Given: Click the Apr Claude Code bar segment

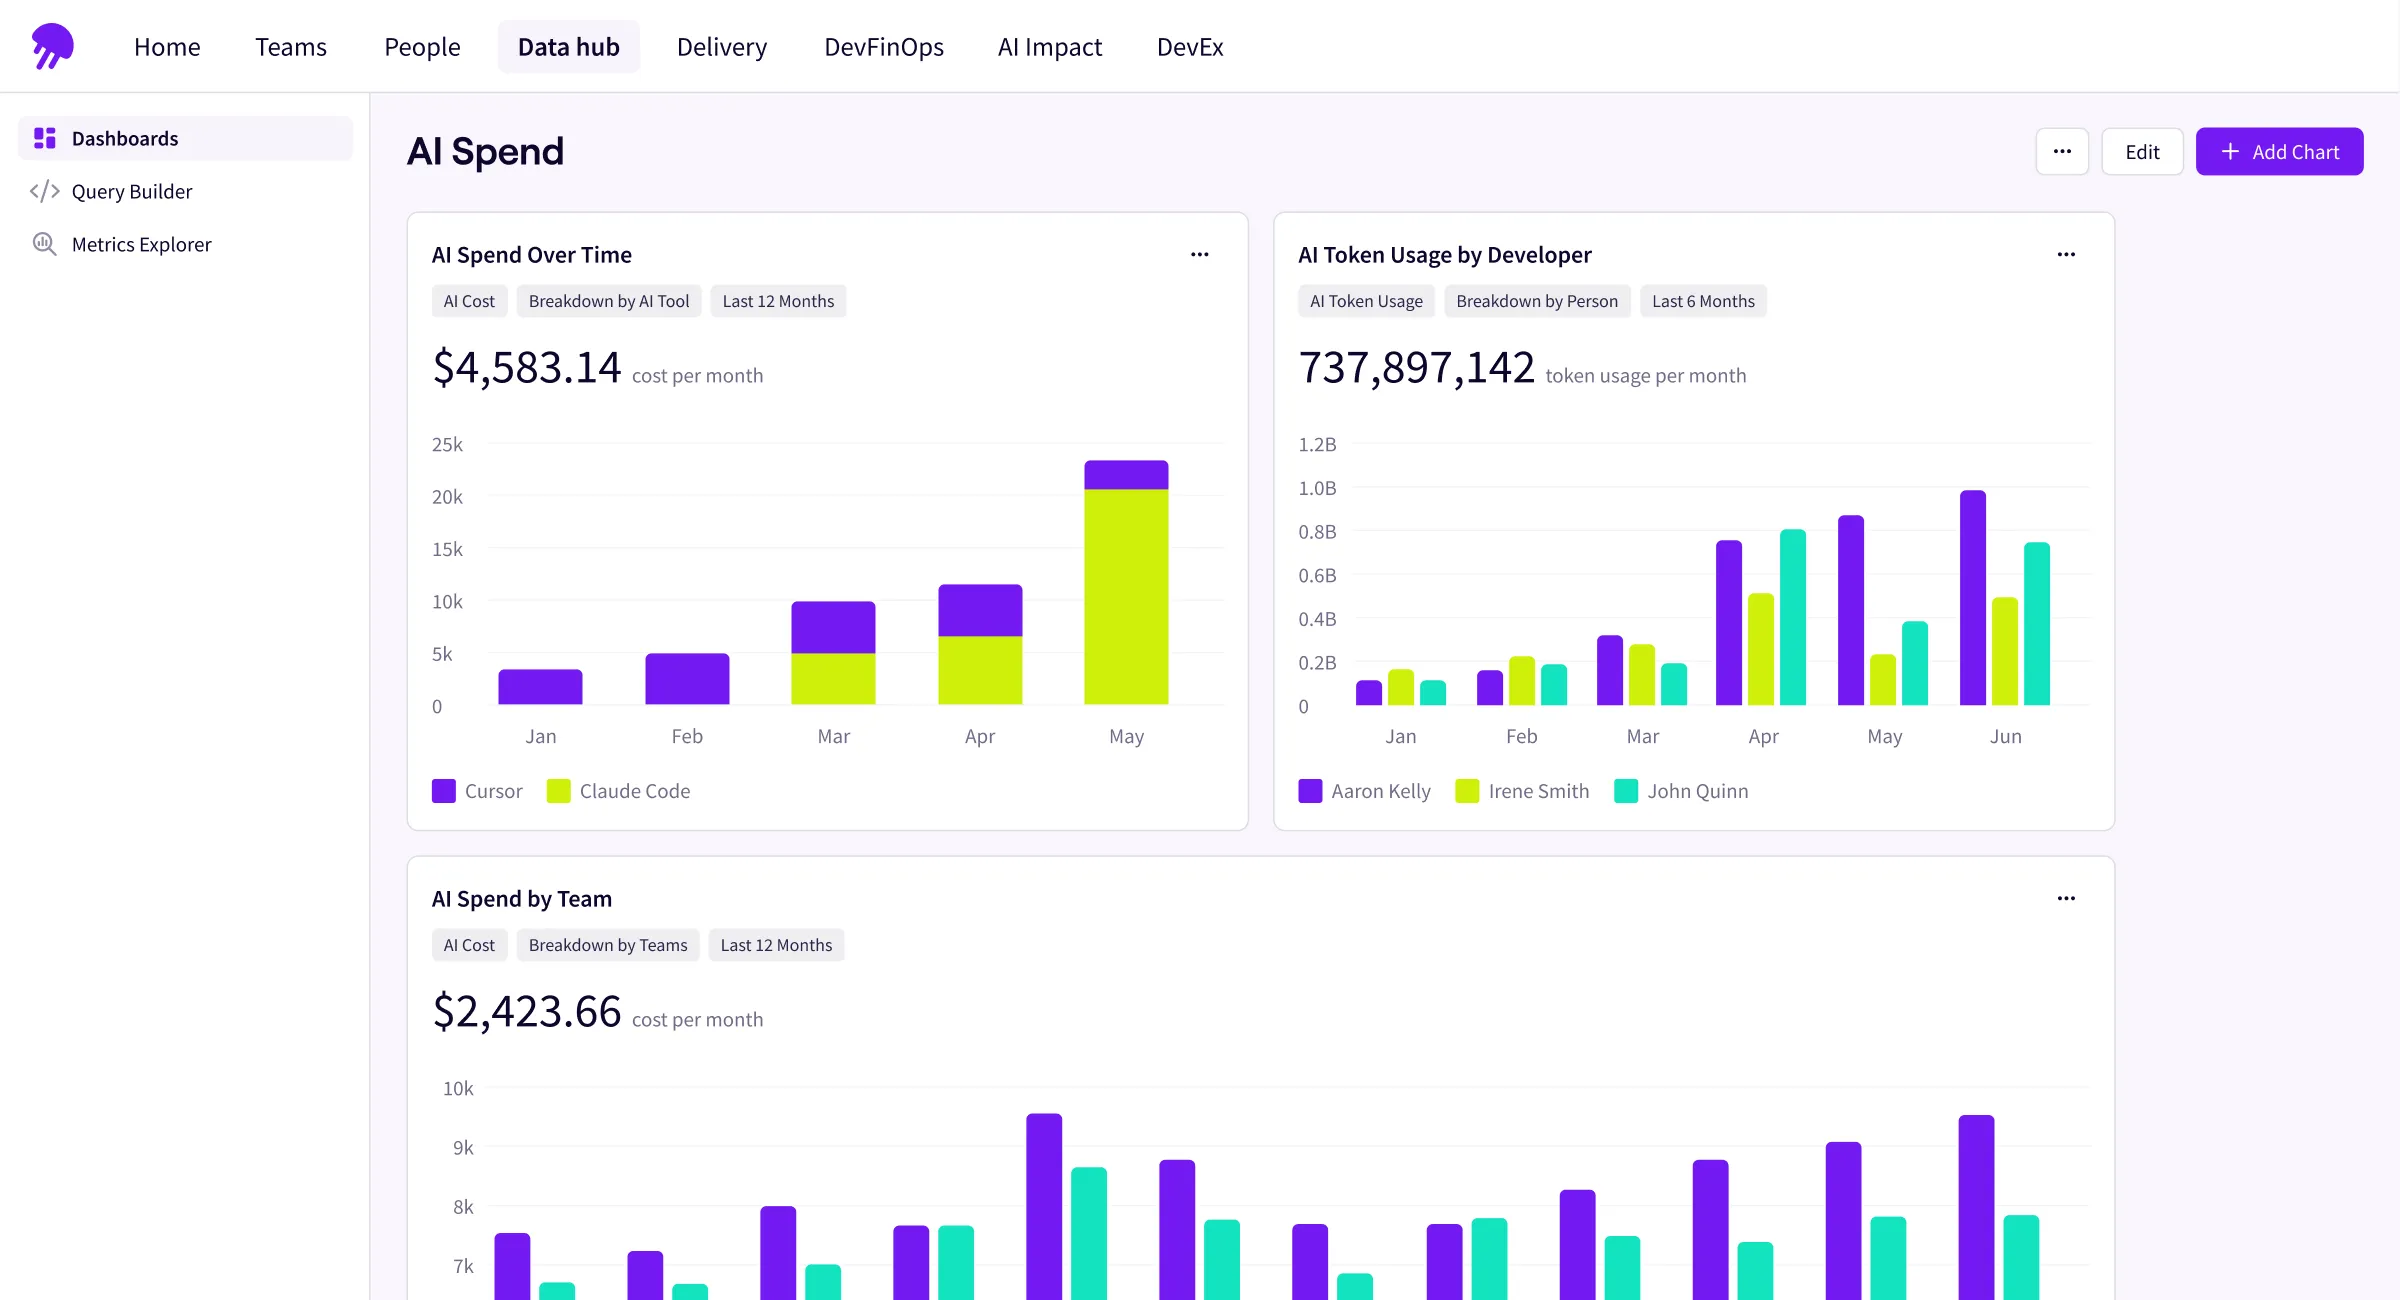Looking at the screenshot, I should (x=980, y=670).
